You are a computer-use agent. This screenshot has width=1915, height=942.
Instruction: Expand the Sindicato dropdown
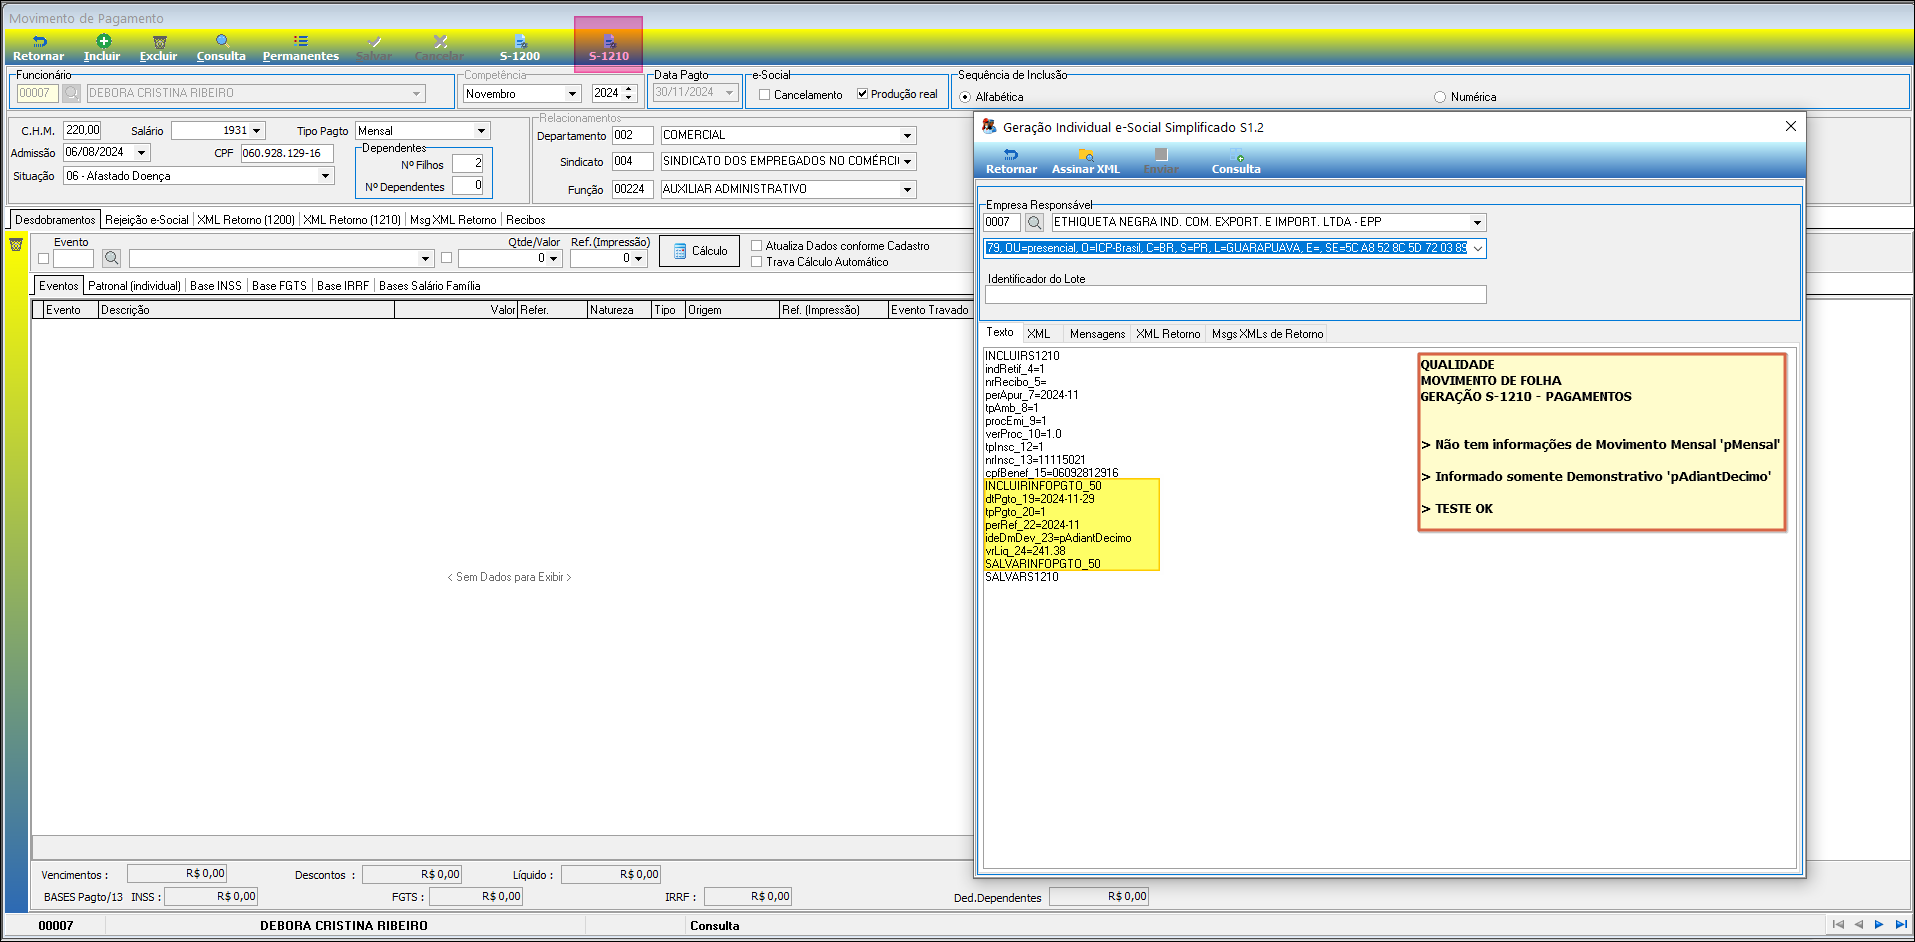[x=907, y=161]
